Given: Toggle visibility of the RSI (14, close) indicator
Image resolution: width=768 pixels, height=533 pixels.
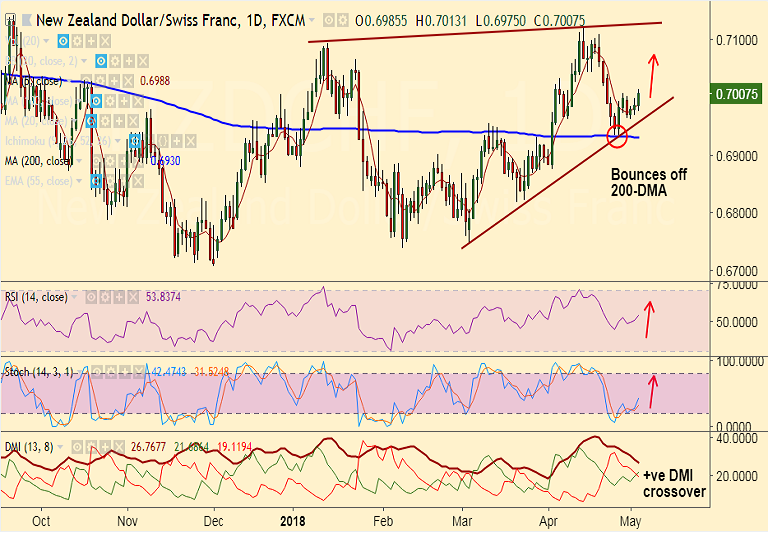Looking at the screenshot, I should click(x=91, y=297).
